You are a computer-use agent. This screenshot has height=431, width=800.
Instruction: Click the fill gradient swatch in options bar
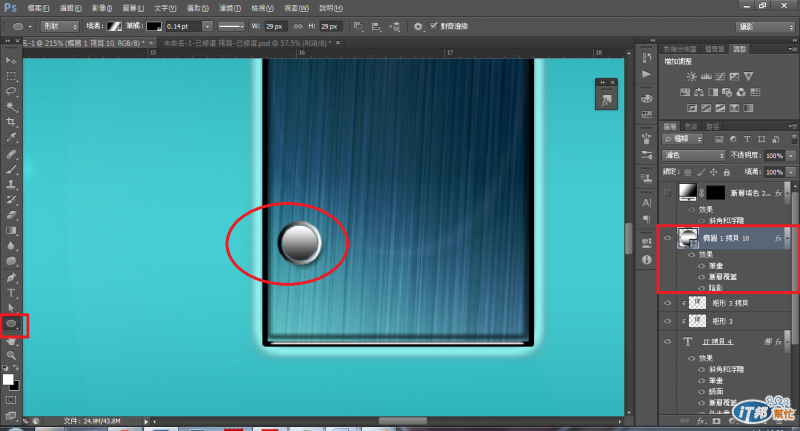point(114,26)
